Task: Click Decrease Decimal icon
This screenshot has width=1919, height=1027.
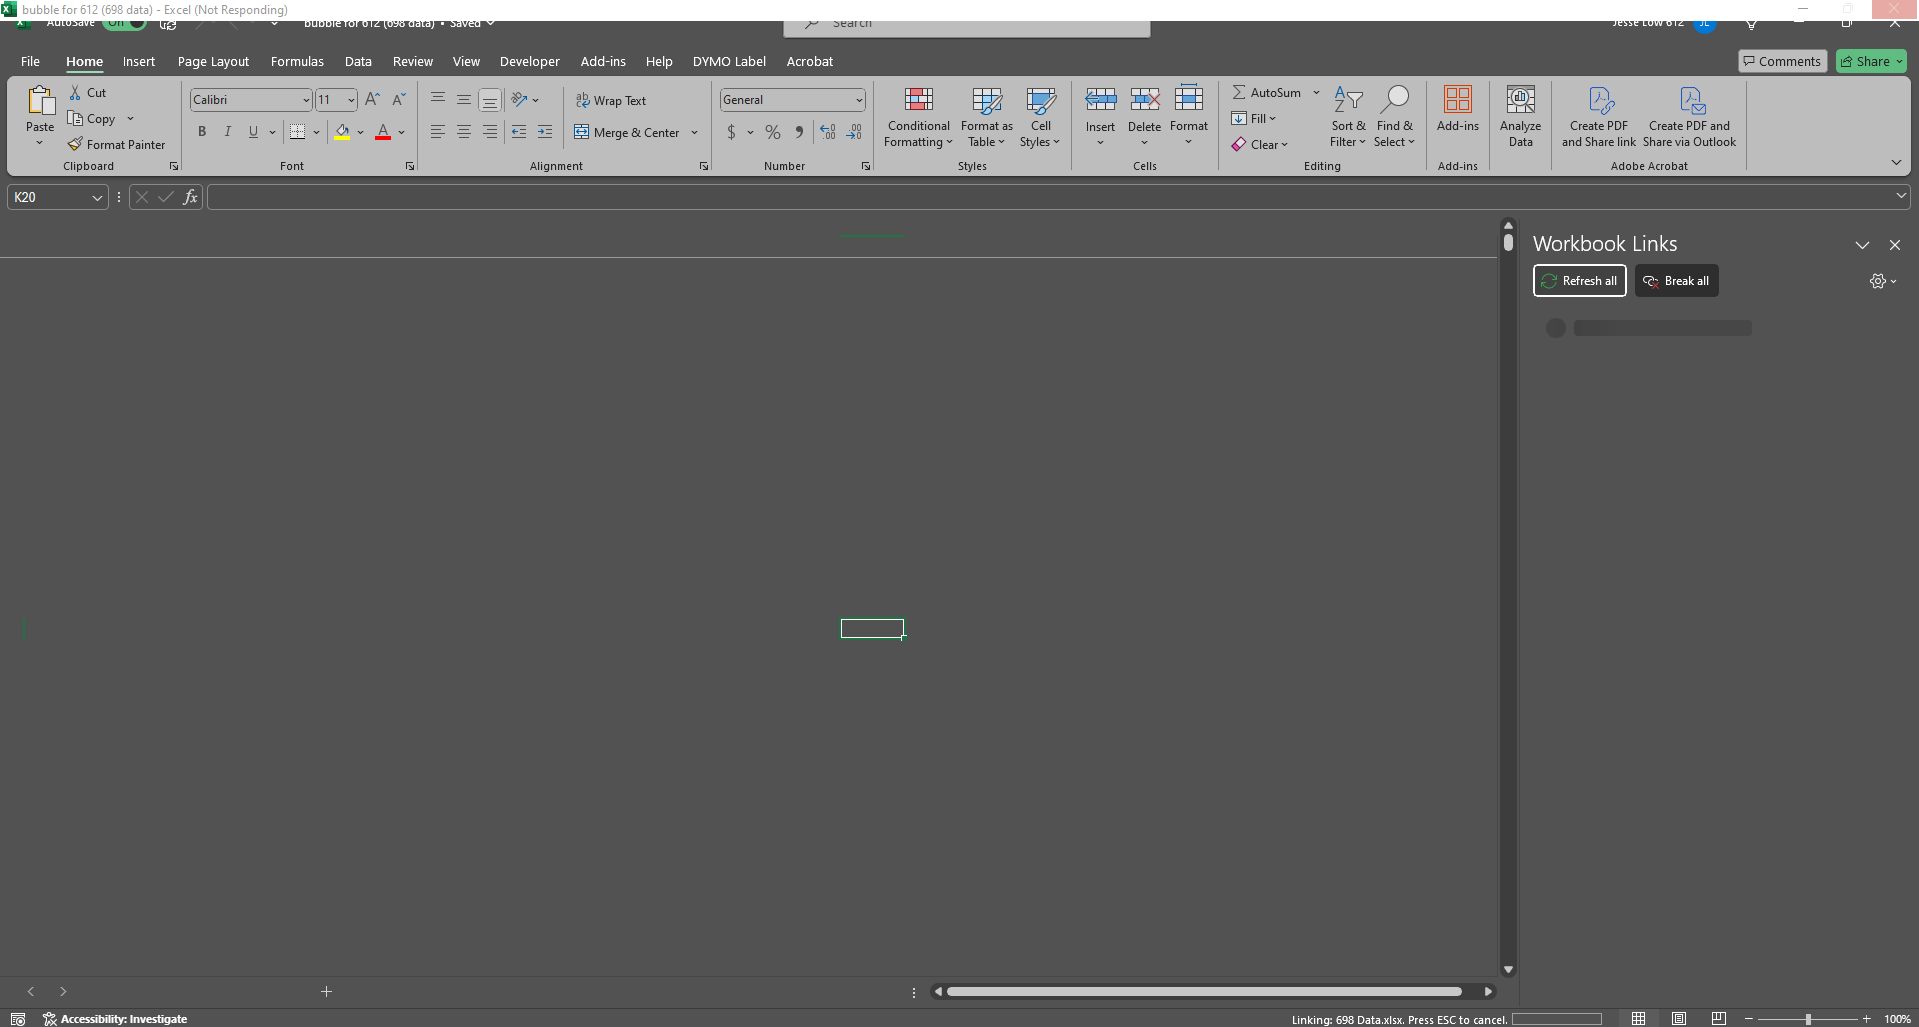Action: [854, 132]
